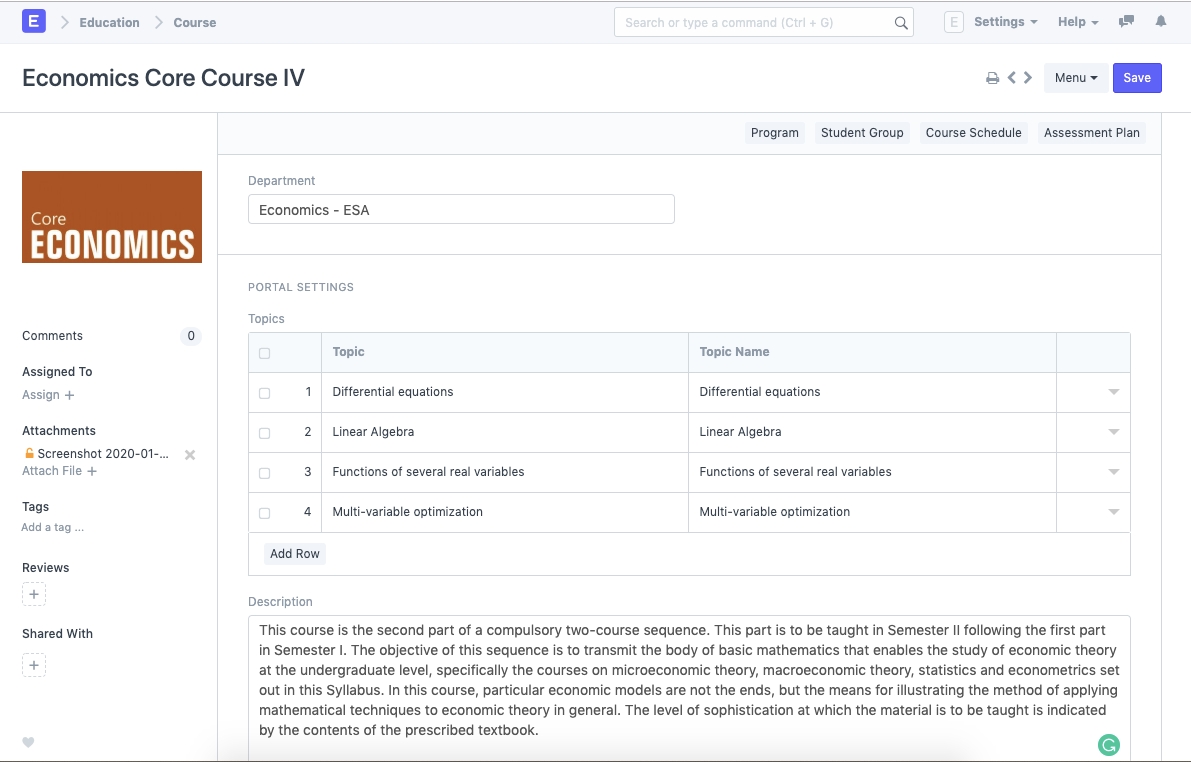Go to previous record arrow
This screenshot has width=1191, height=762.
(x=1012, y=78)
